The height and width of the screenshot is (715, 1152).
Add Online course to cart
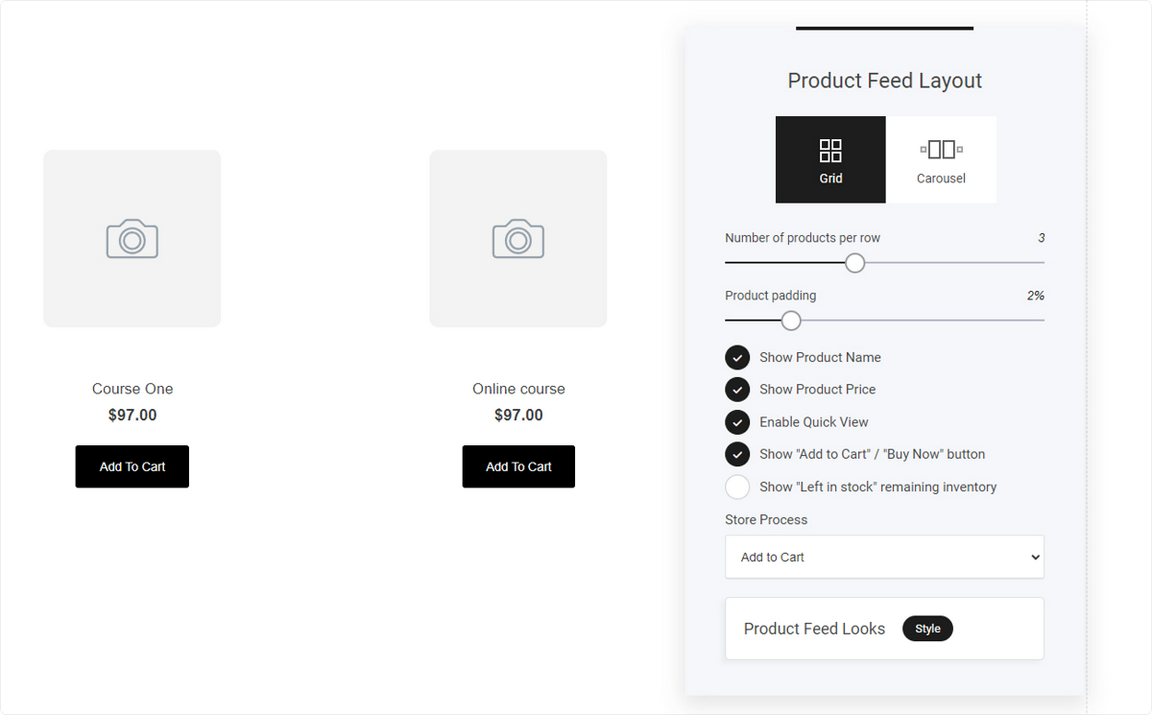coord(518,467)
